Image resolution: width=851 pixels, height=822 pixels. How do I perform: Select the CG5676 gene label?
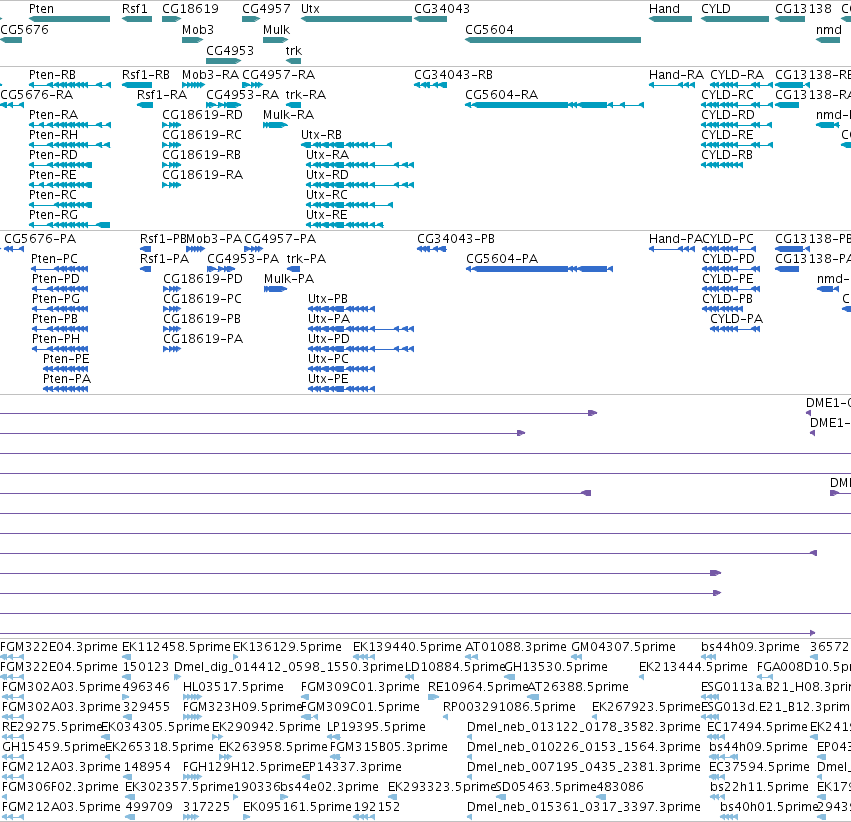[24, 29]
